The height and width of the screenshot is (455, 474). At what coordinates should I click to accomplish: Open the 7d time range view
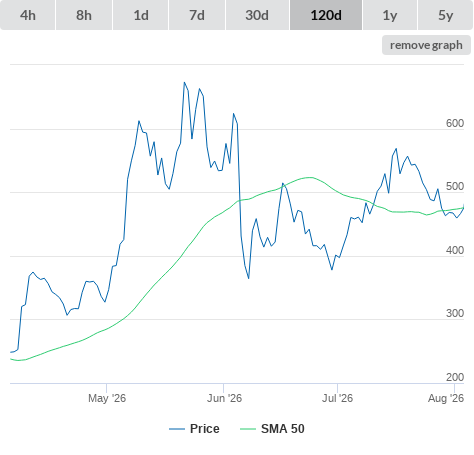tap(197, 15)
